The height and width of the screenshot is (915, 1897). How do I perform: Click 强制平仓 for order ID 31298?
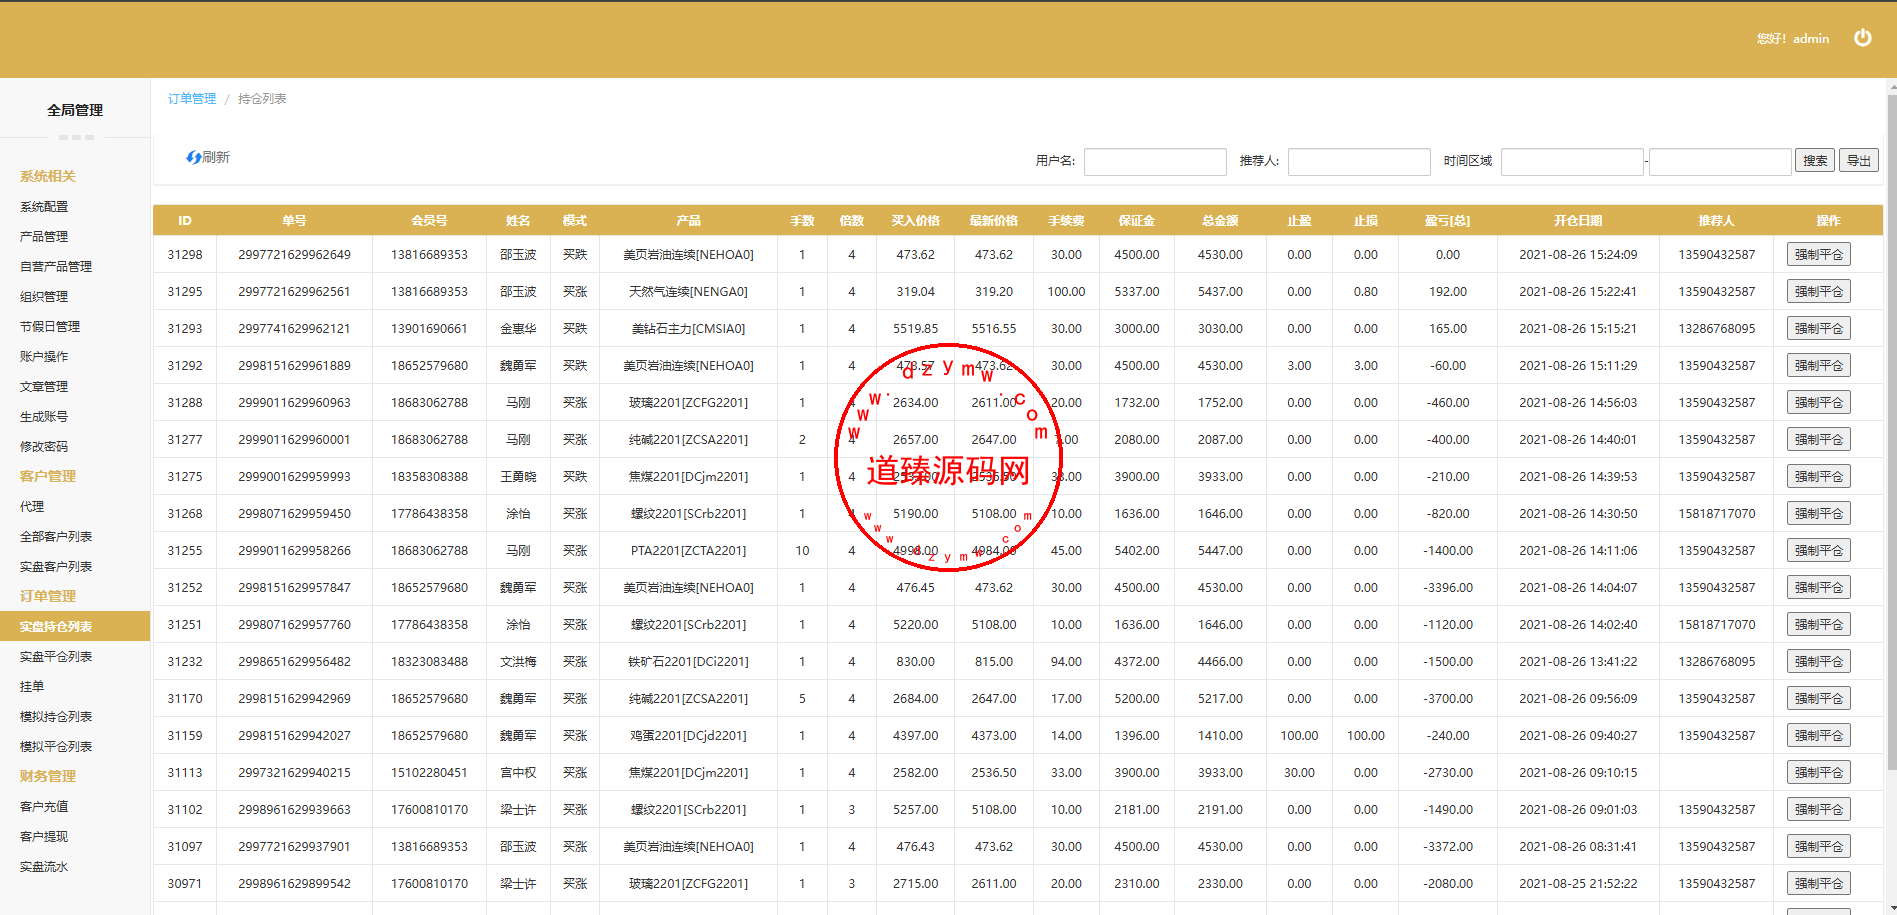(1818, 255)
